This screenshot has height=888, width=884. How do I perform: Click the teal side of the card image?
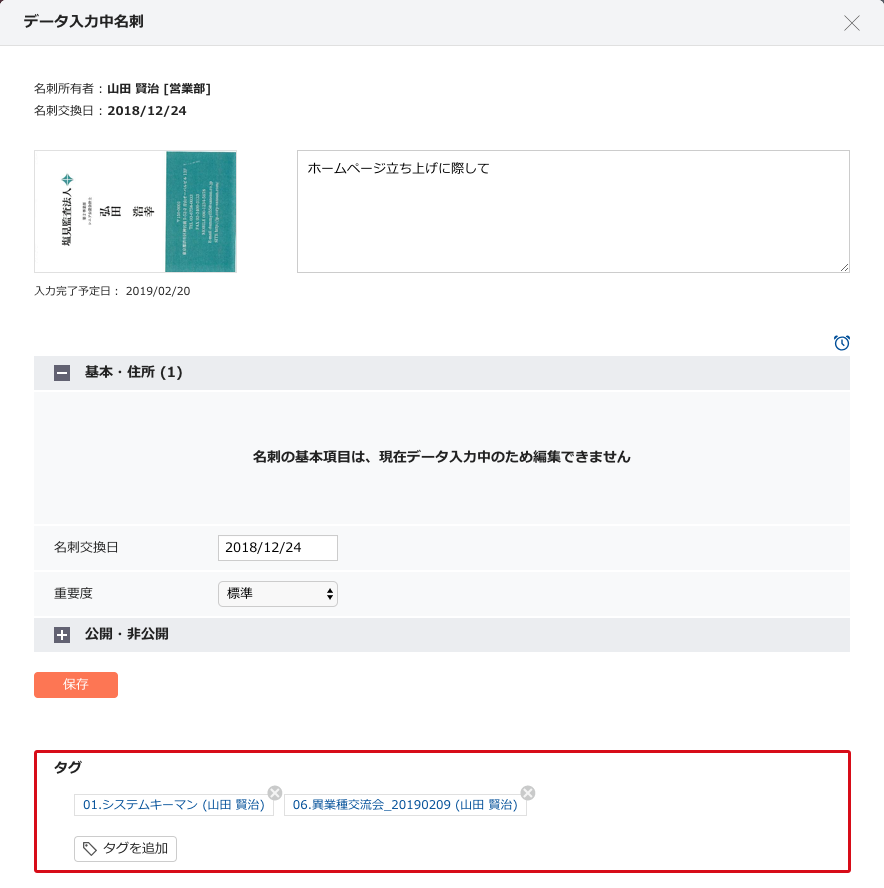[x=200, y=211]
